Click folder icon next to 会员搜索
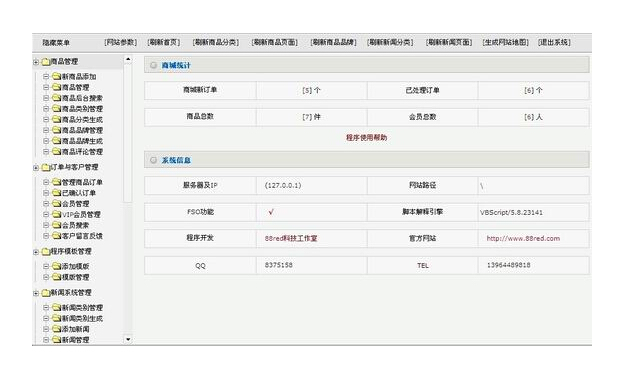The width and height of the screenshot is (625, 366). tap(56, 225)
